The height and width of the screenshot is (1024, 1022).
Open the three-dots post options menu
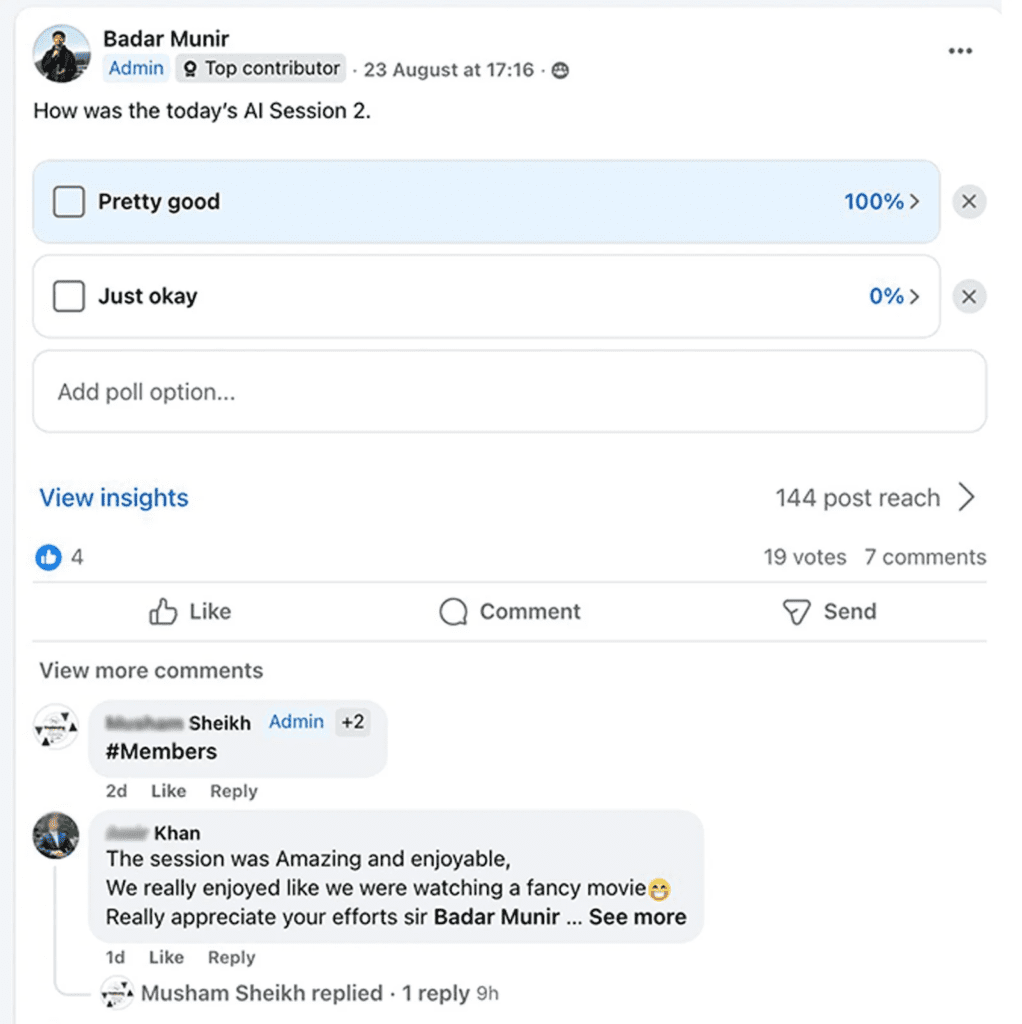(x=960, y=51)
